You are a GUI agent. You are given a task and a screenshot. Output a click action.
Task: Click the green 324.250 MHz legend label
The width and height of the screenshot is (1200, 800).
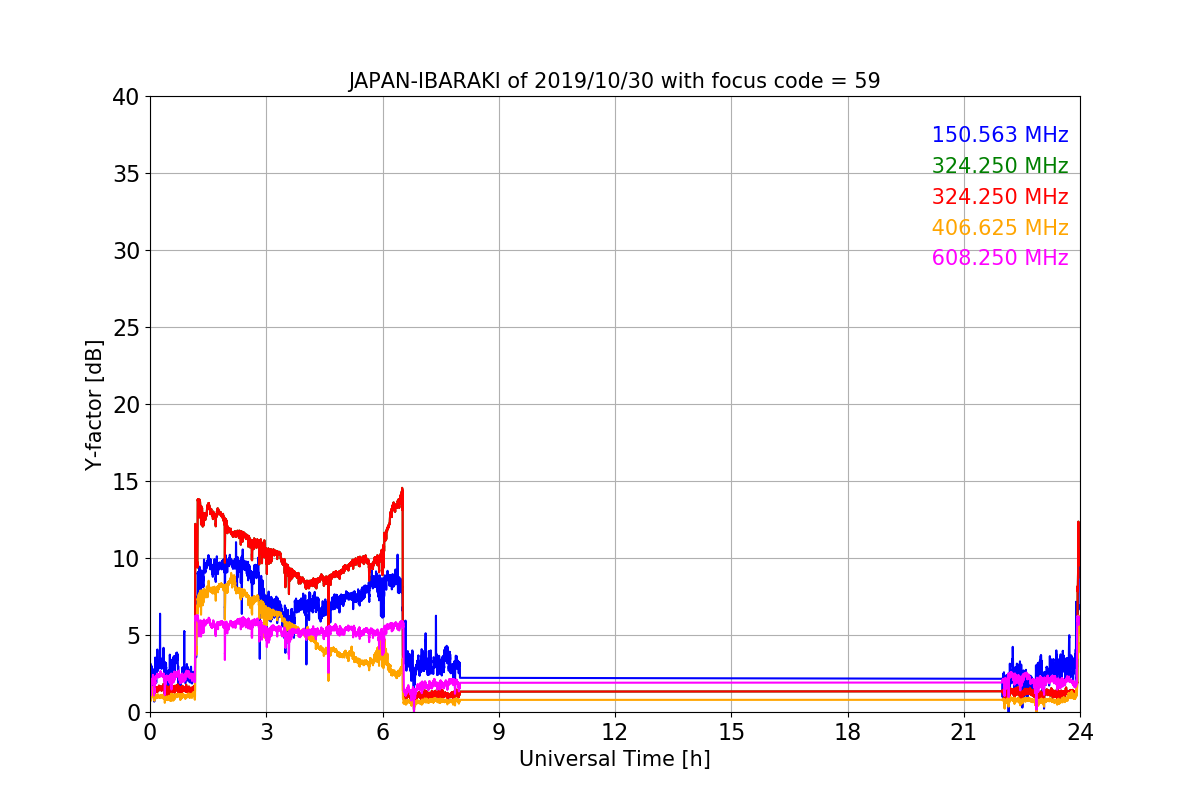pyautogui.click(x=1000, y=166)
